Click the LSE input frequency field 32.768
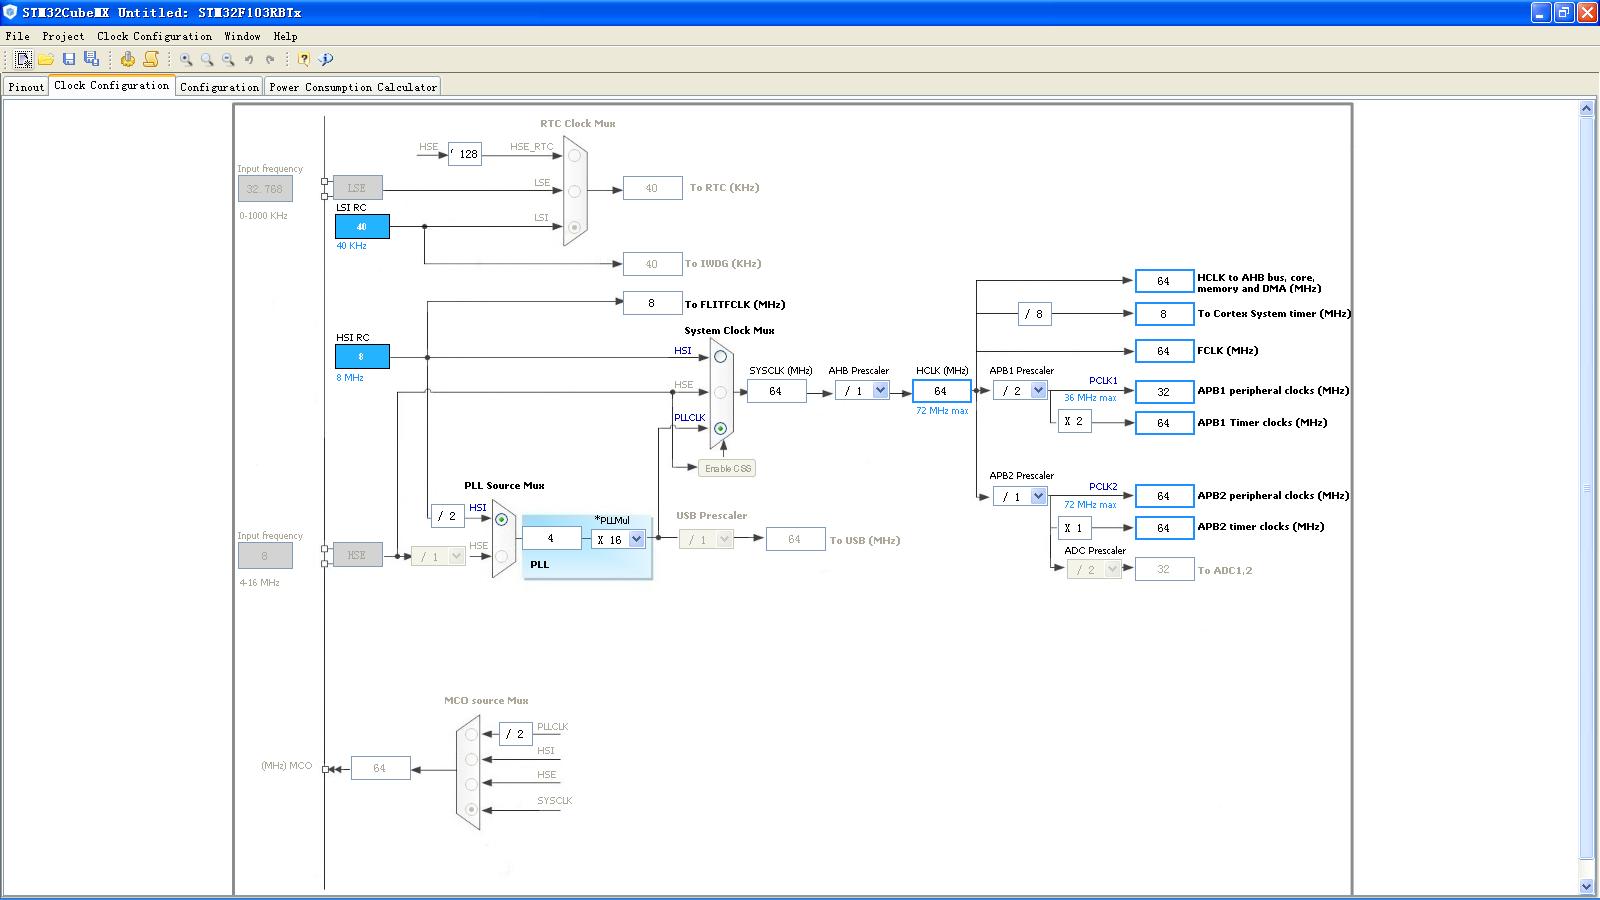 pyautogui.click(x=265, y=189)
